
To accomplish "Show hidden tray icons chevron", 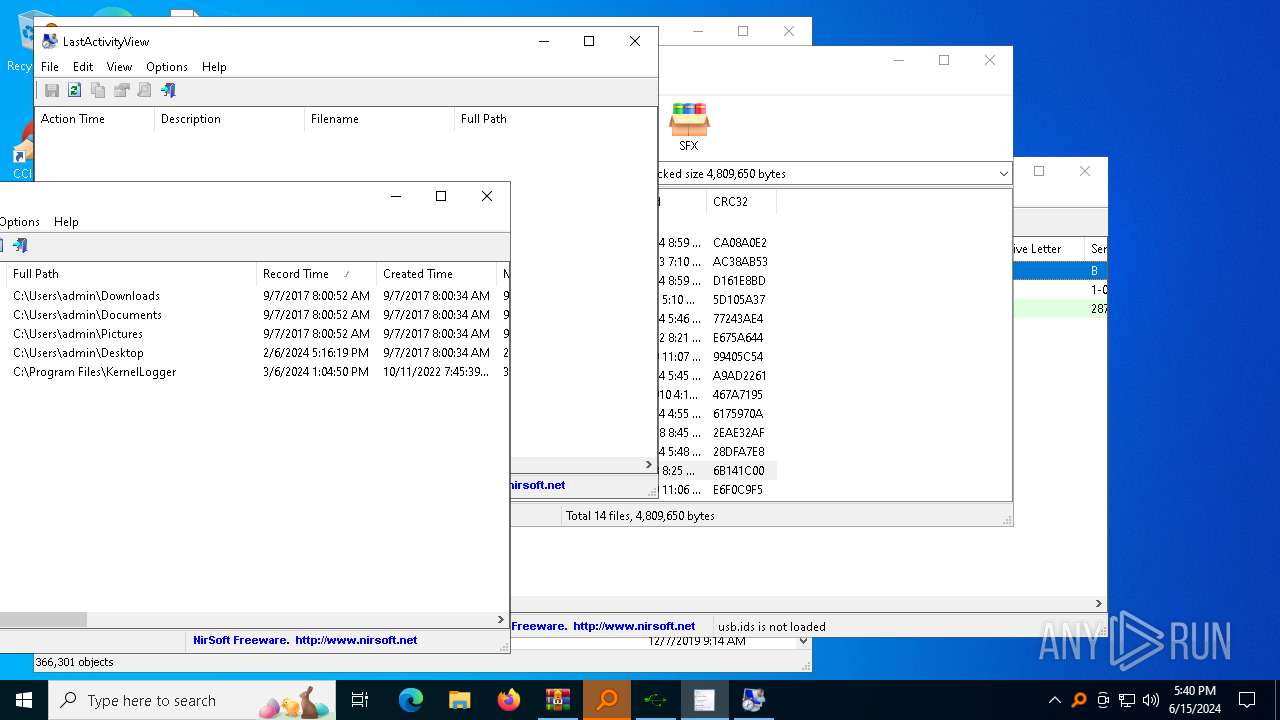I will click(1054, 700).
